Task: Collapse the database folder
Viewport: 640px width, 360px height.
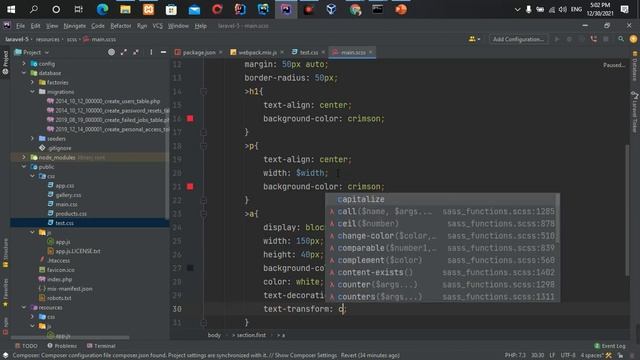Action: (x=24, y=73)
